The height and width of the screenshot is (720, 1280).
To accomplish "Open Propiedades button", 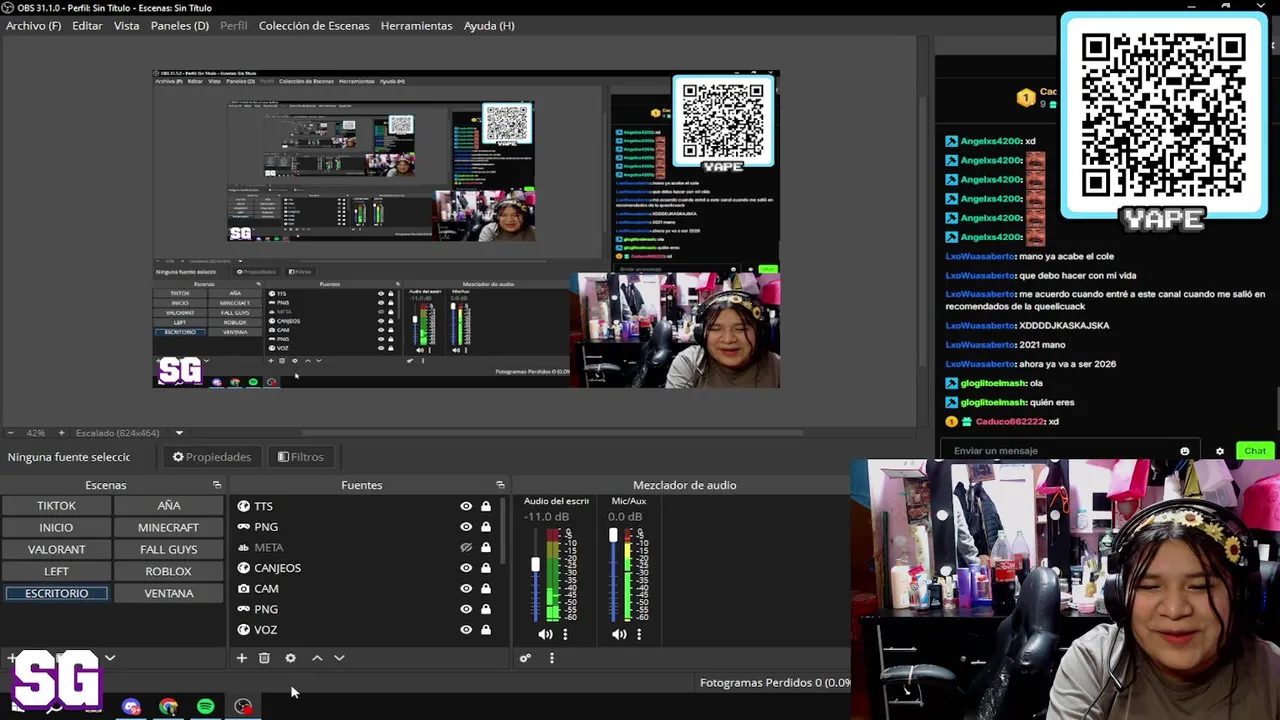I will tap(211, 457).
